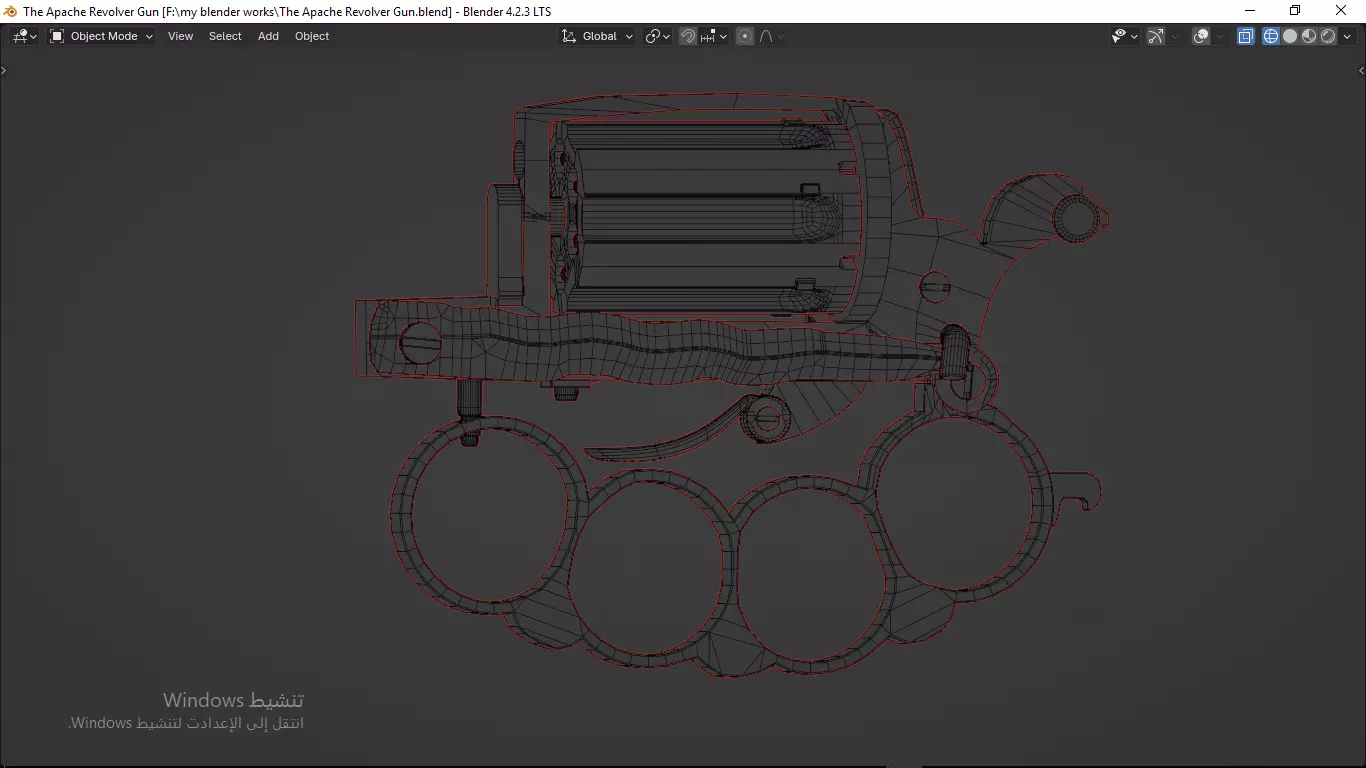Click the Blender logo in the title bar

10,11
